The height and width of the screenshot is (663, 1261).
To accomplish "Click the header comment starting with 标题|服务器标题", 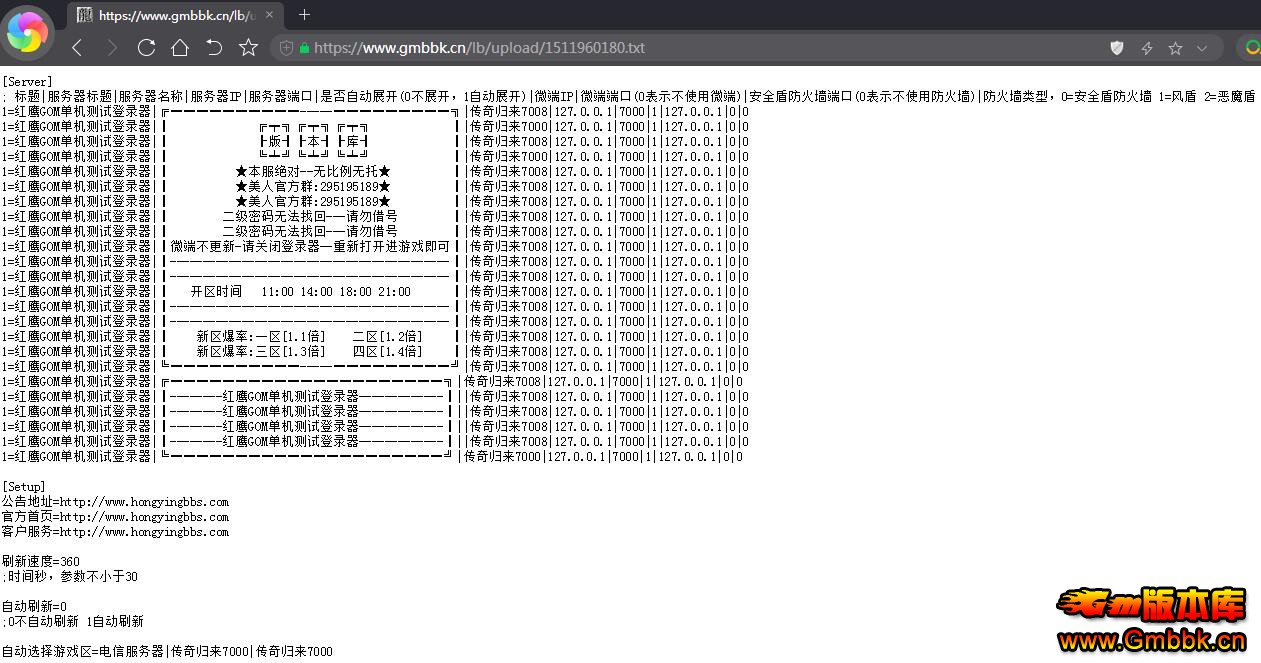I will [630, 97].
